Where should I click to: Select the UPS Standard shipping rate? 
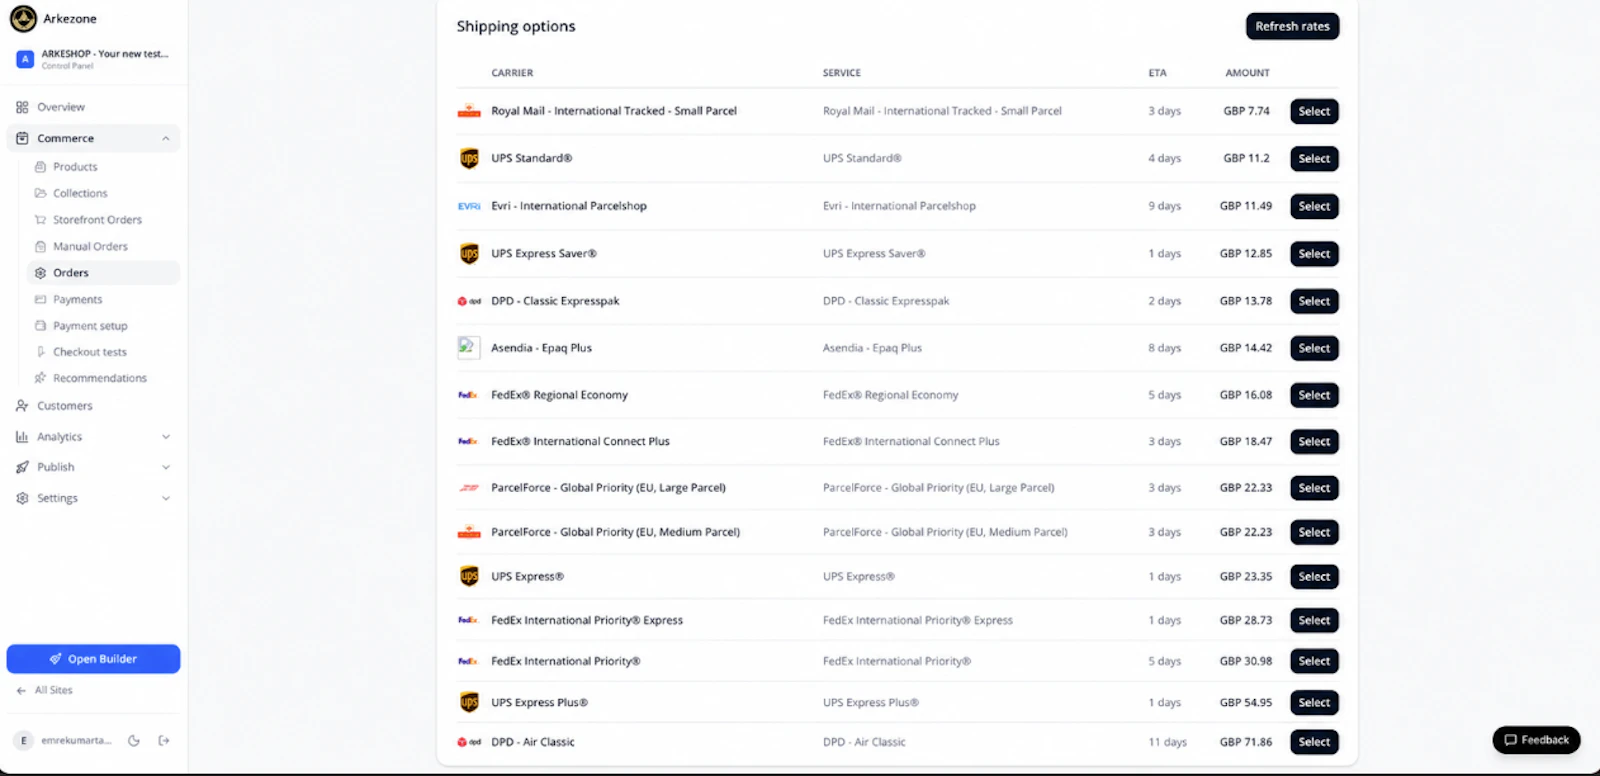click(1314, 158)
